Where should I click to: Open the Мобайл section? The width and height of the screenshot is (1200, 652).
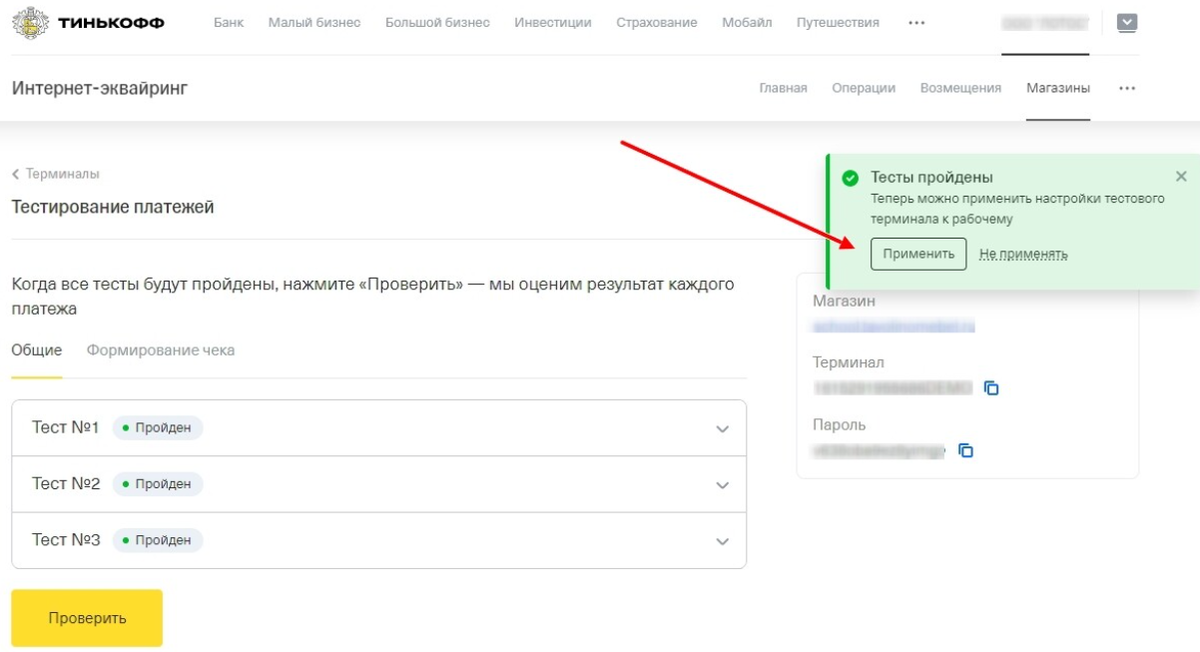pyautogui.click(x=747, y=22)
